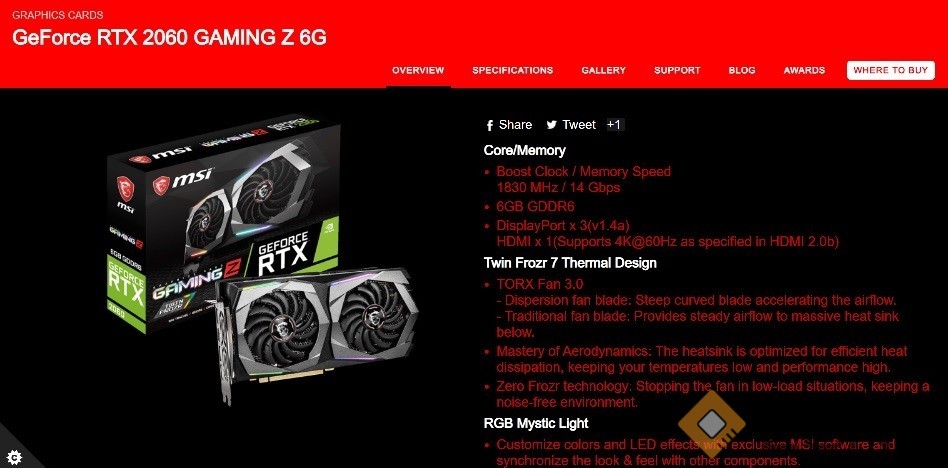Click the Facebook Share icon

tap(490, 125)
